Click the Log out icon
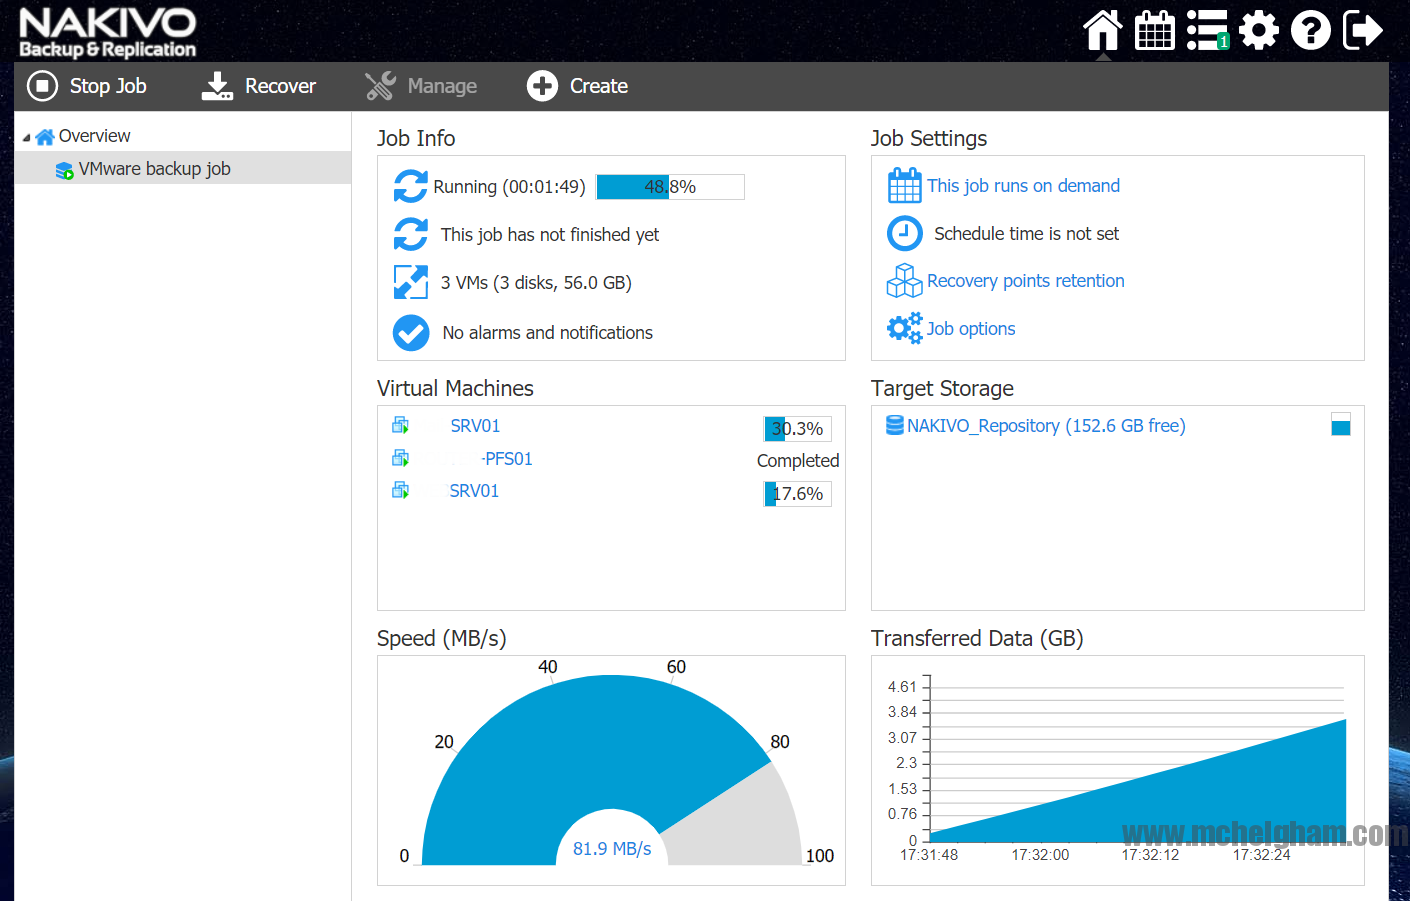The height and width of the screenshot is (901, 1410). point(1363,30)
